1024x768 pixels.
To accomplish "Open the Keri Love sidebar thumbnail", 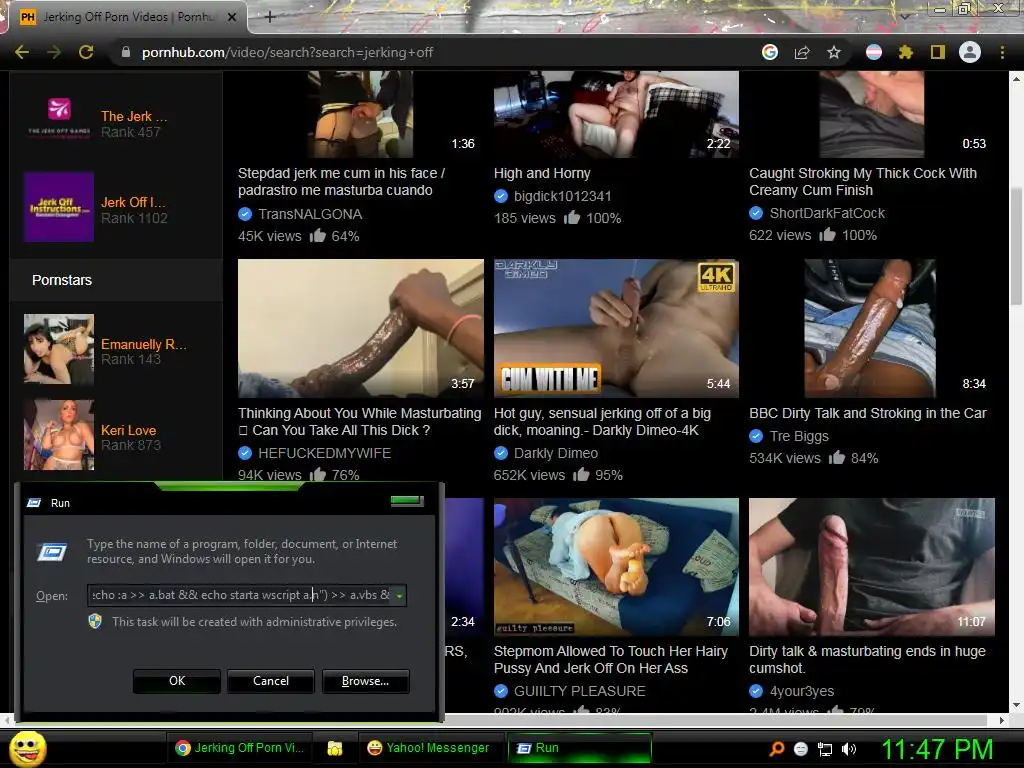I will coord(59,435).
